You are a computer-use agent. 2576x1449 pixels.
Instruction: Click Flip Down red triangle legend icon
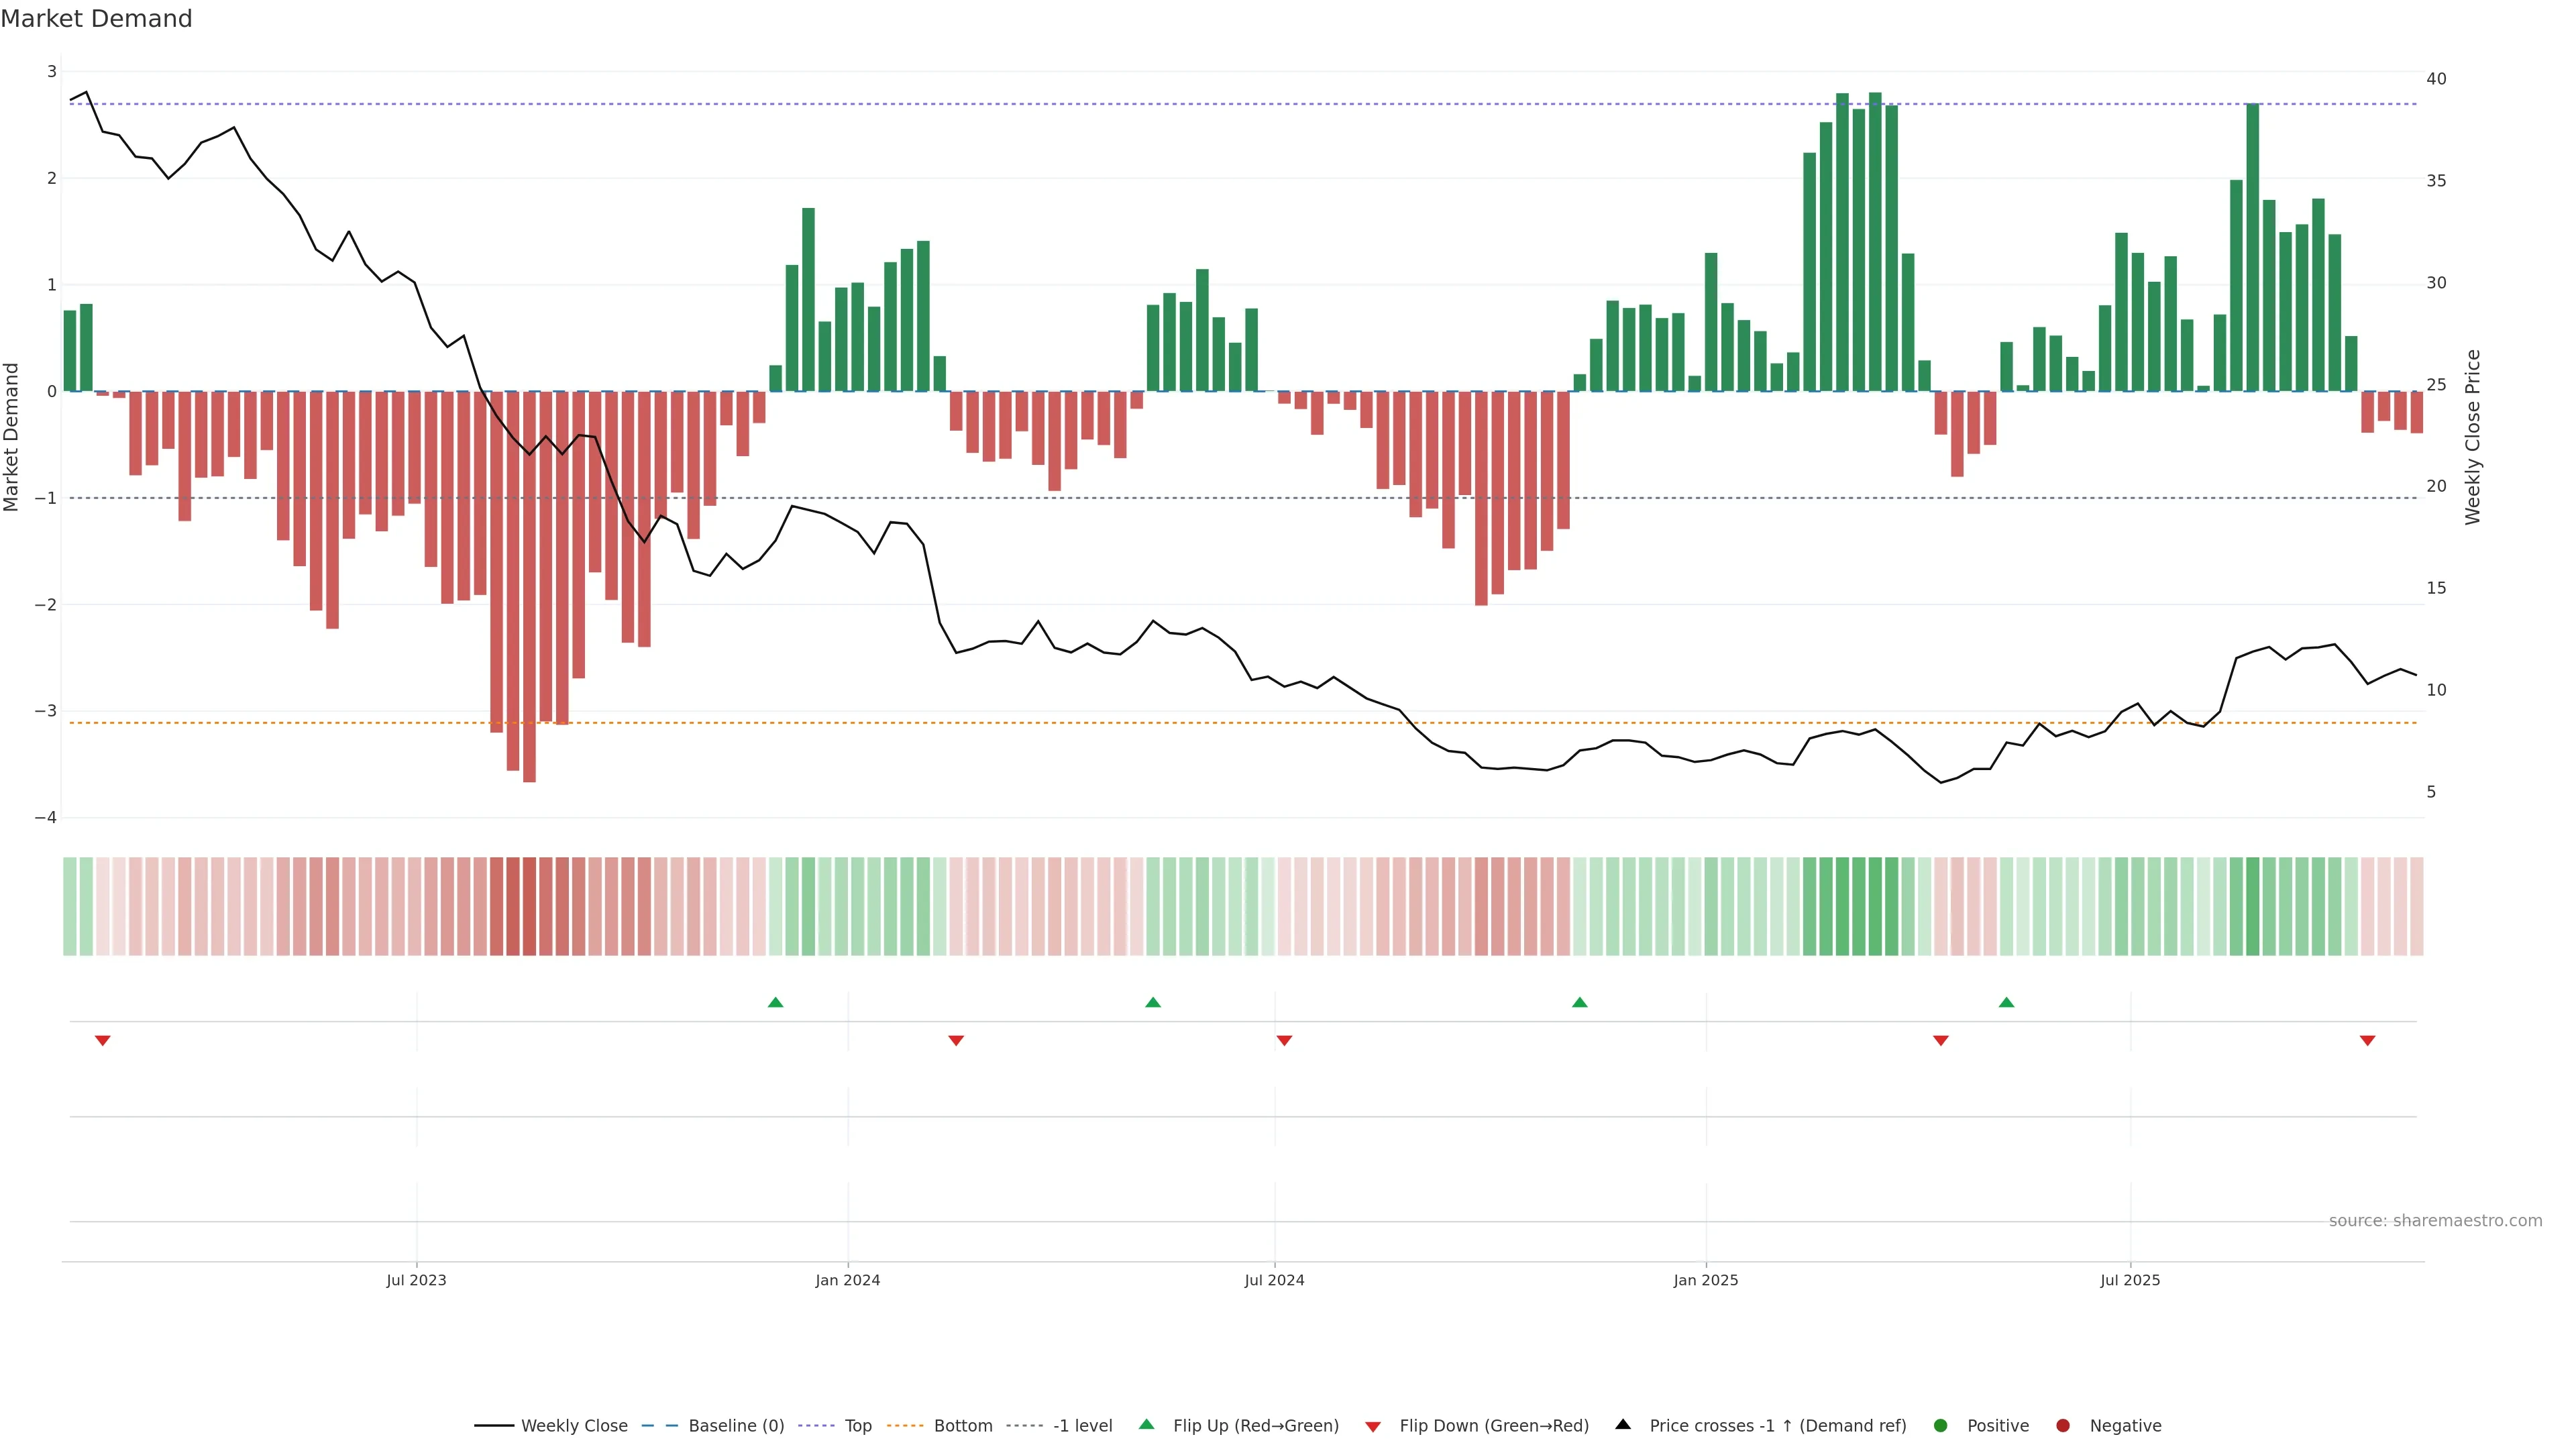1373,1427
